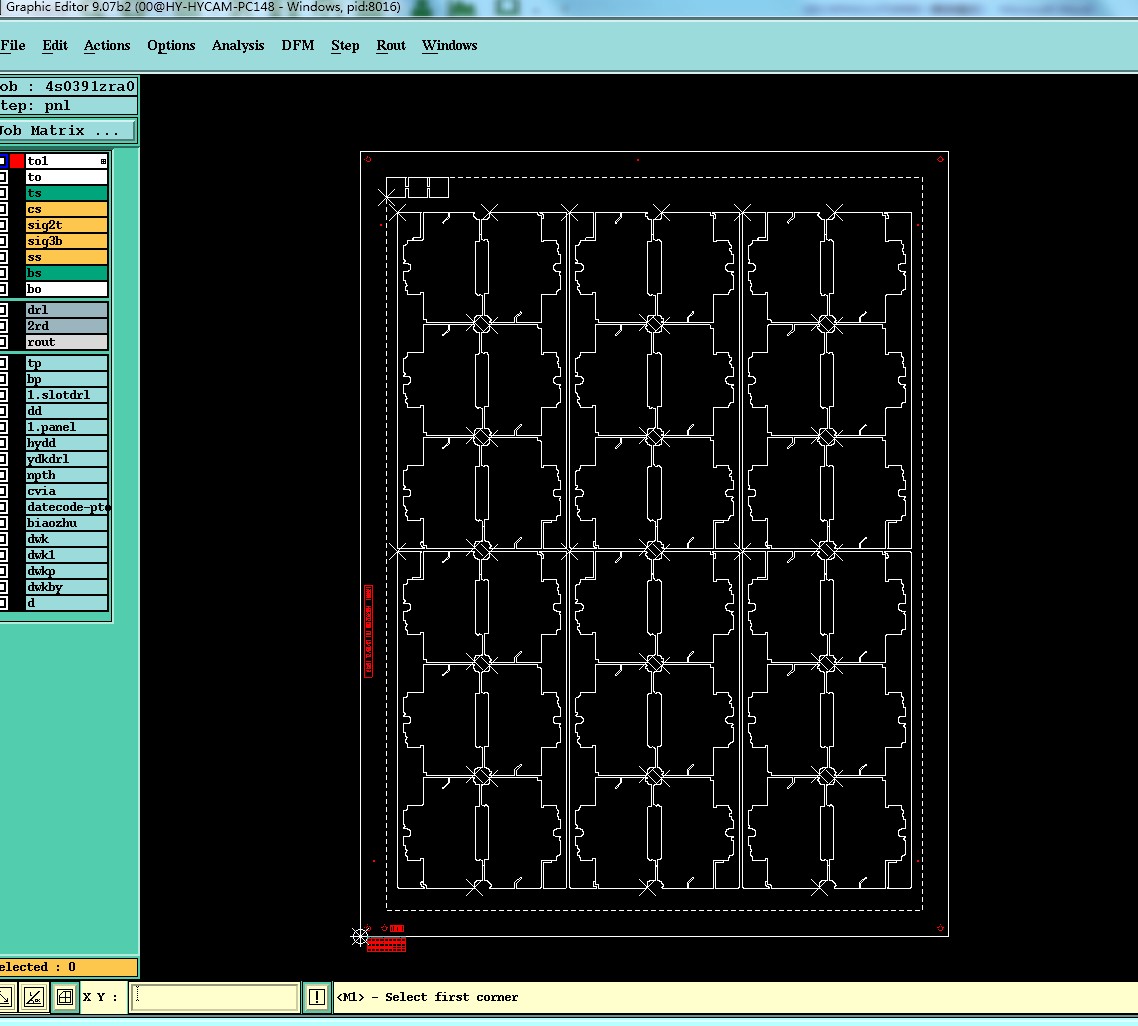Select the 1.panel layer row
The width and height of the screenshot is (1138, 1026).
tap(67, 427)
